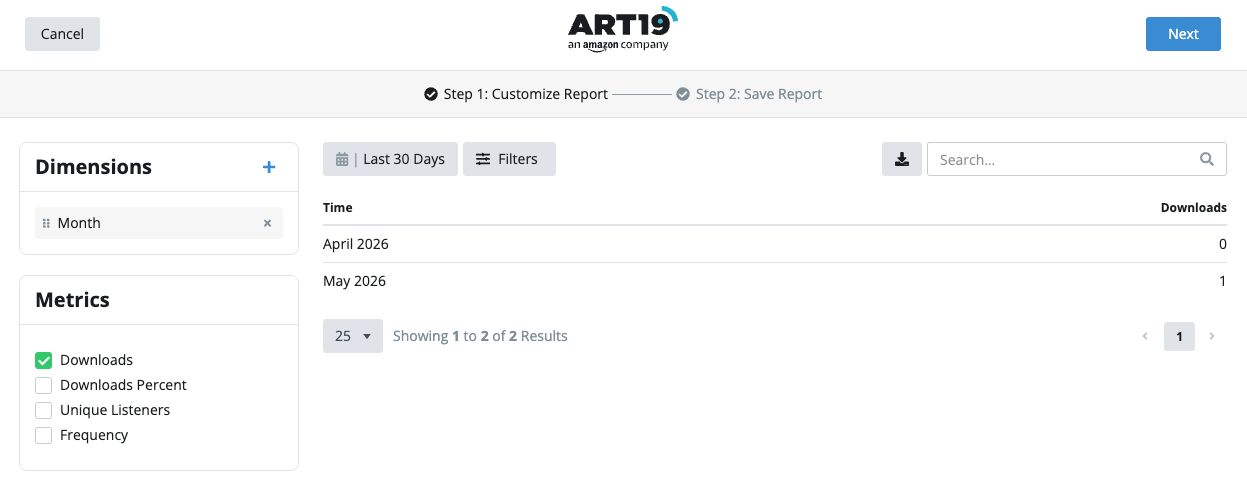Go to next results page
The height and width of the screenshot is (487, 1247).
click(x=1212, y=336)
